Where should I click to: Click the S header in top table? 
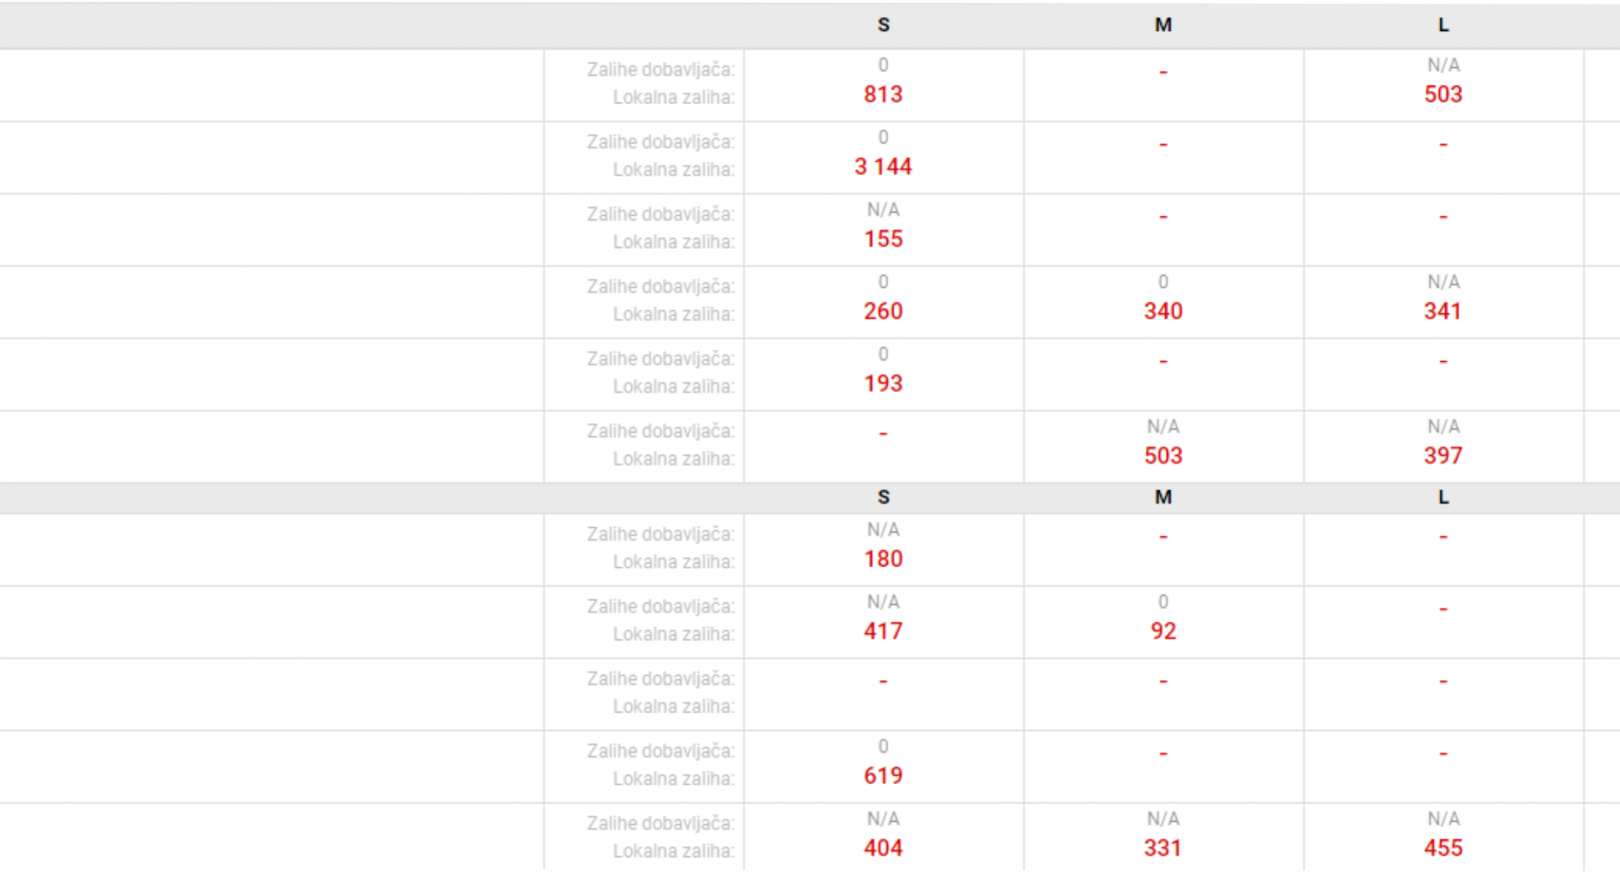pyautogui.click(x=883, y=25)
